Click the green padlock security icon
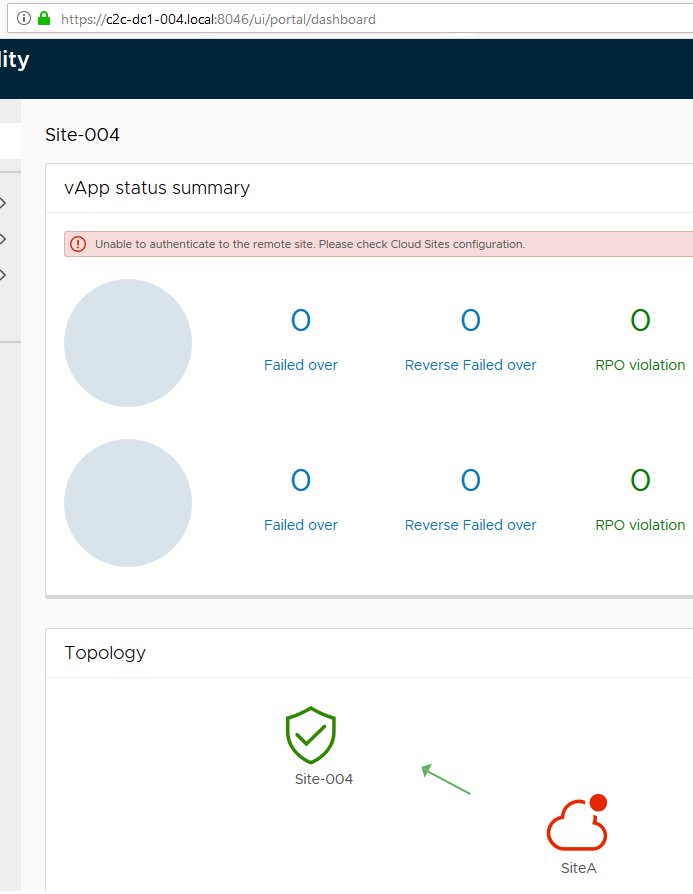 44,19
